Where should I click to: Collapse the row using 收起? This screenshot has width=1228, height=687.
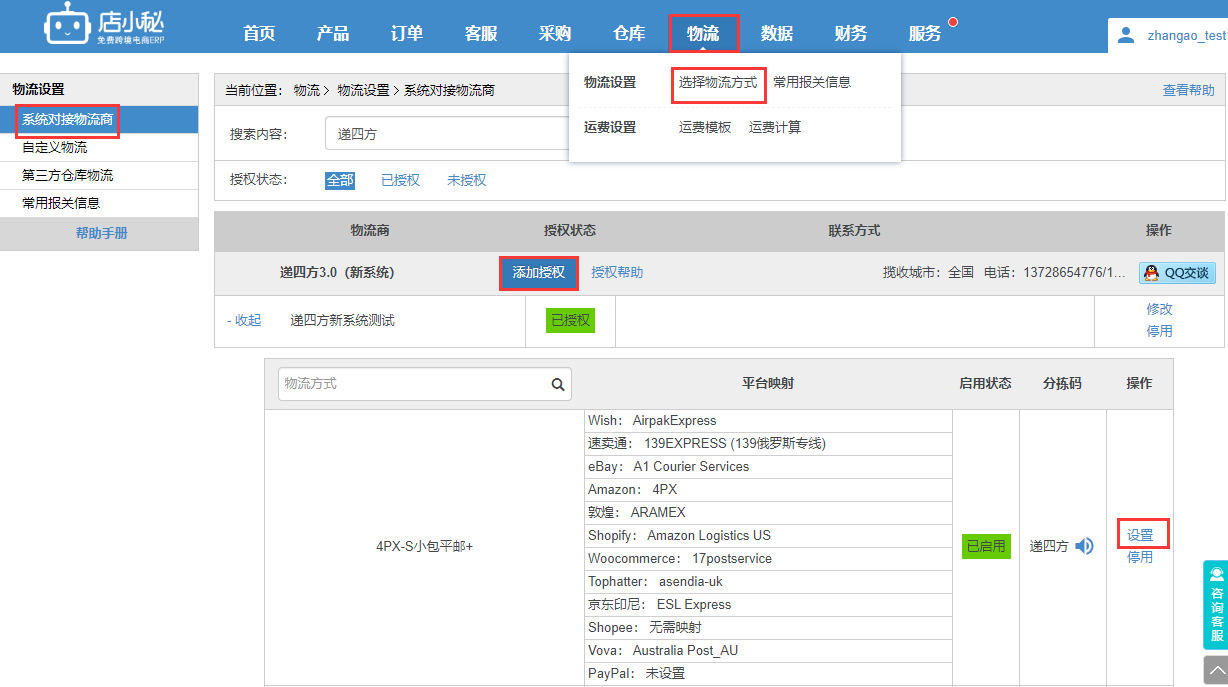click(244, 321)
